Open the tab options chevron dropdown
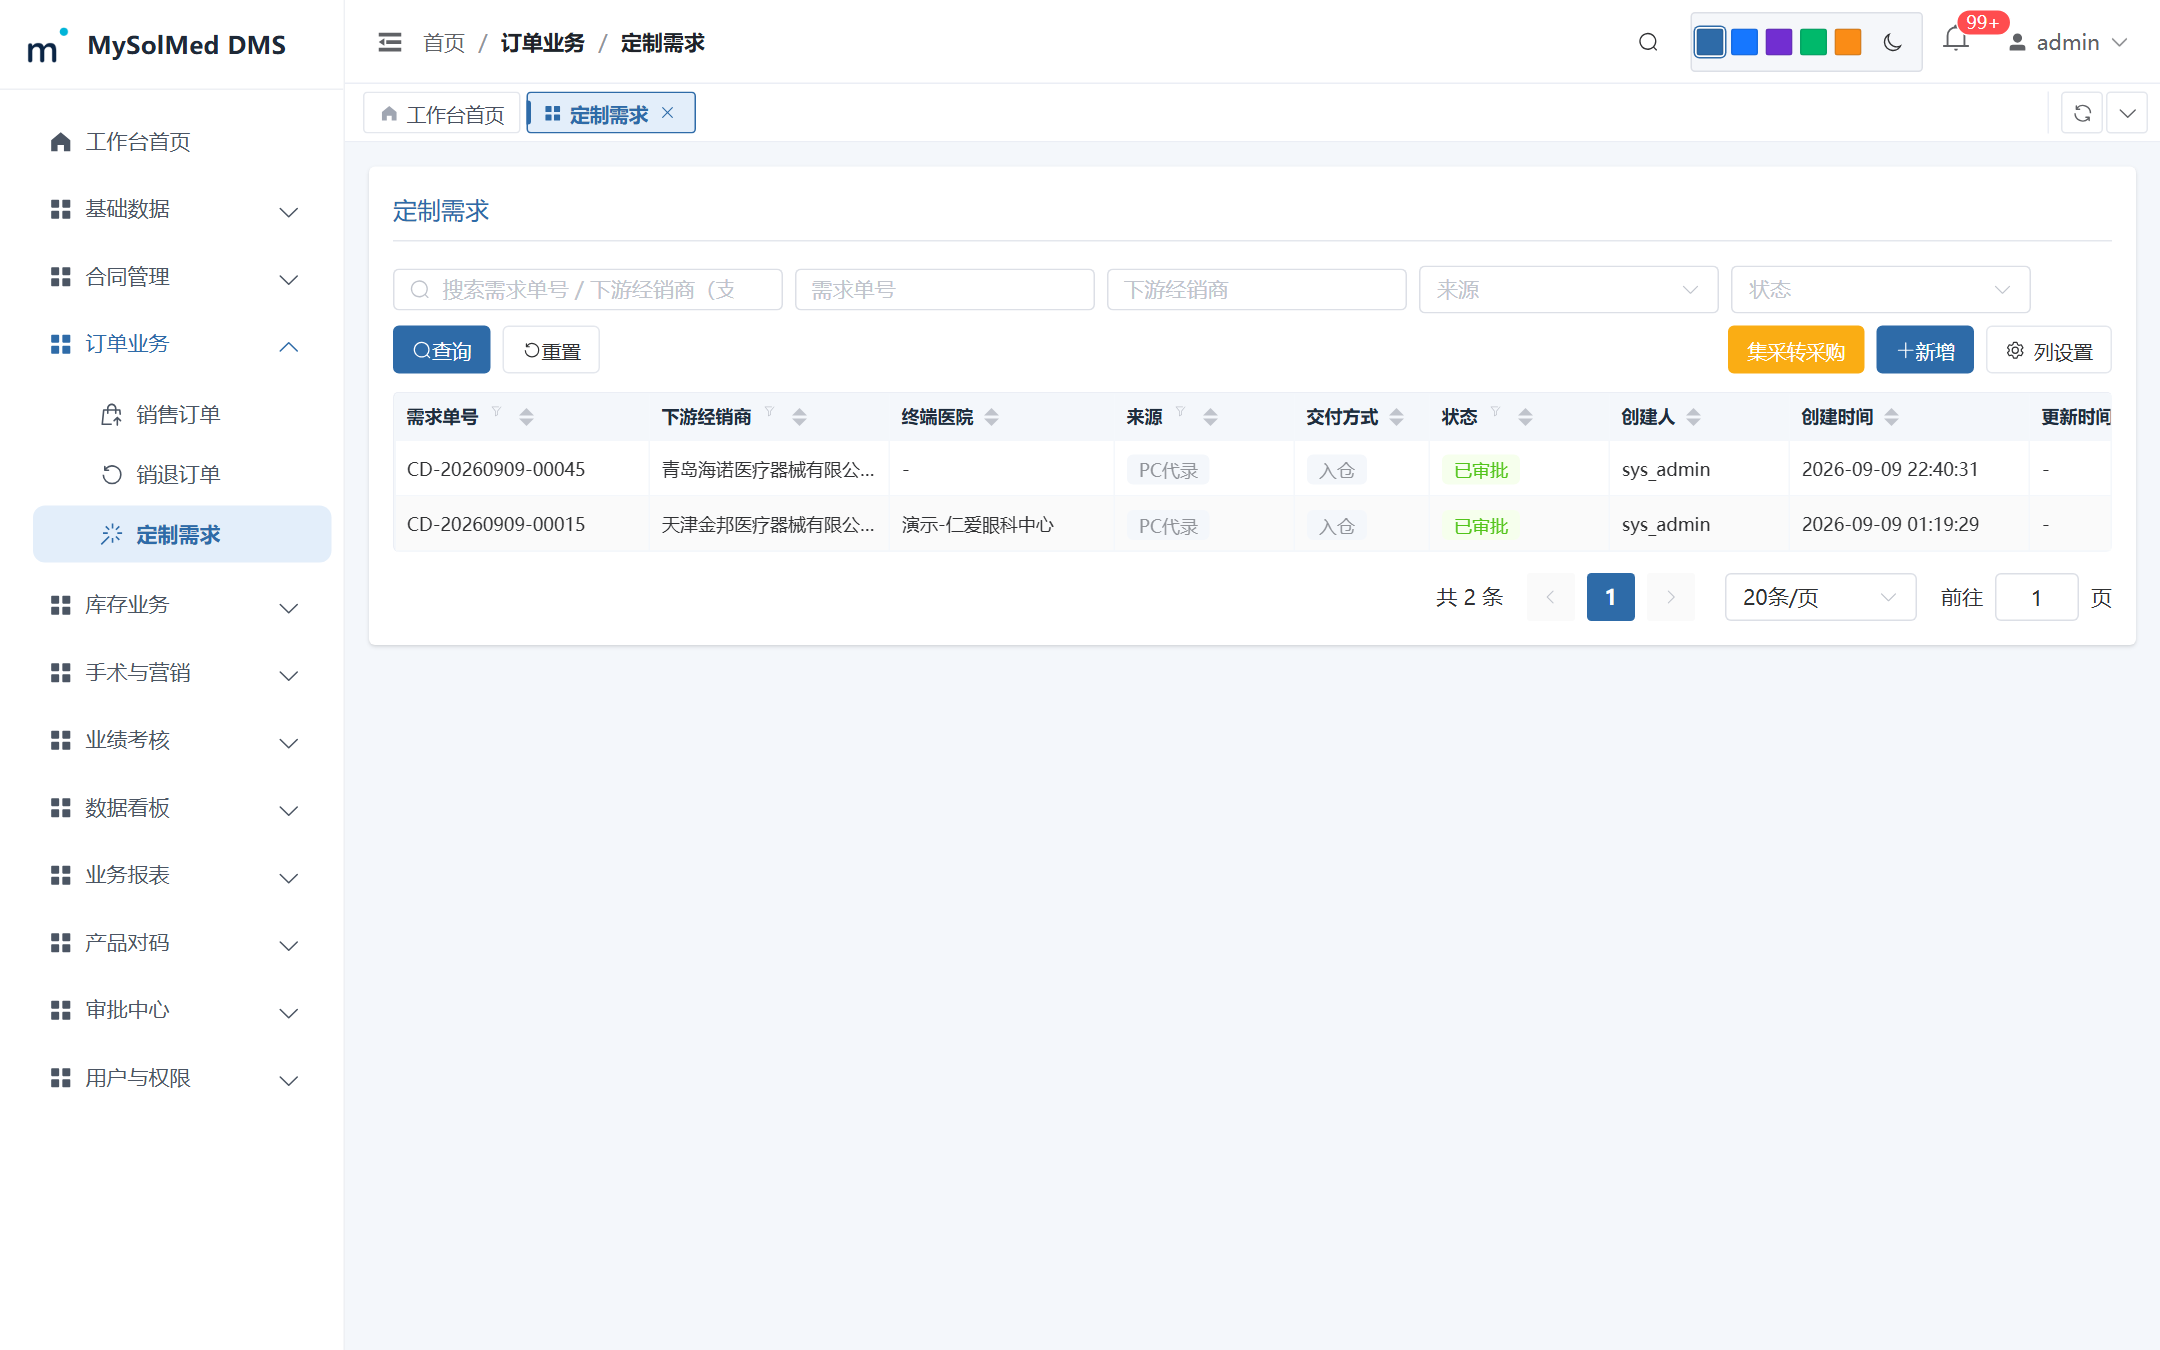 (x=2127, y=113)
